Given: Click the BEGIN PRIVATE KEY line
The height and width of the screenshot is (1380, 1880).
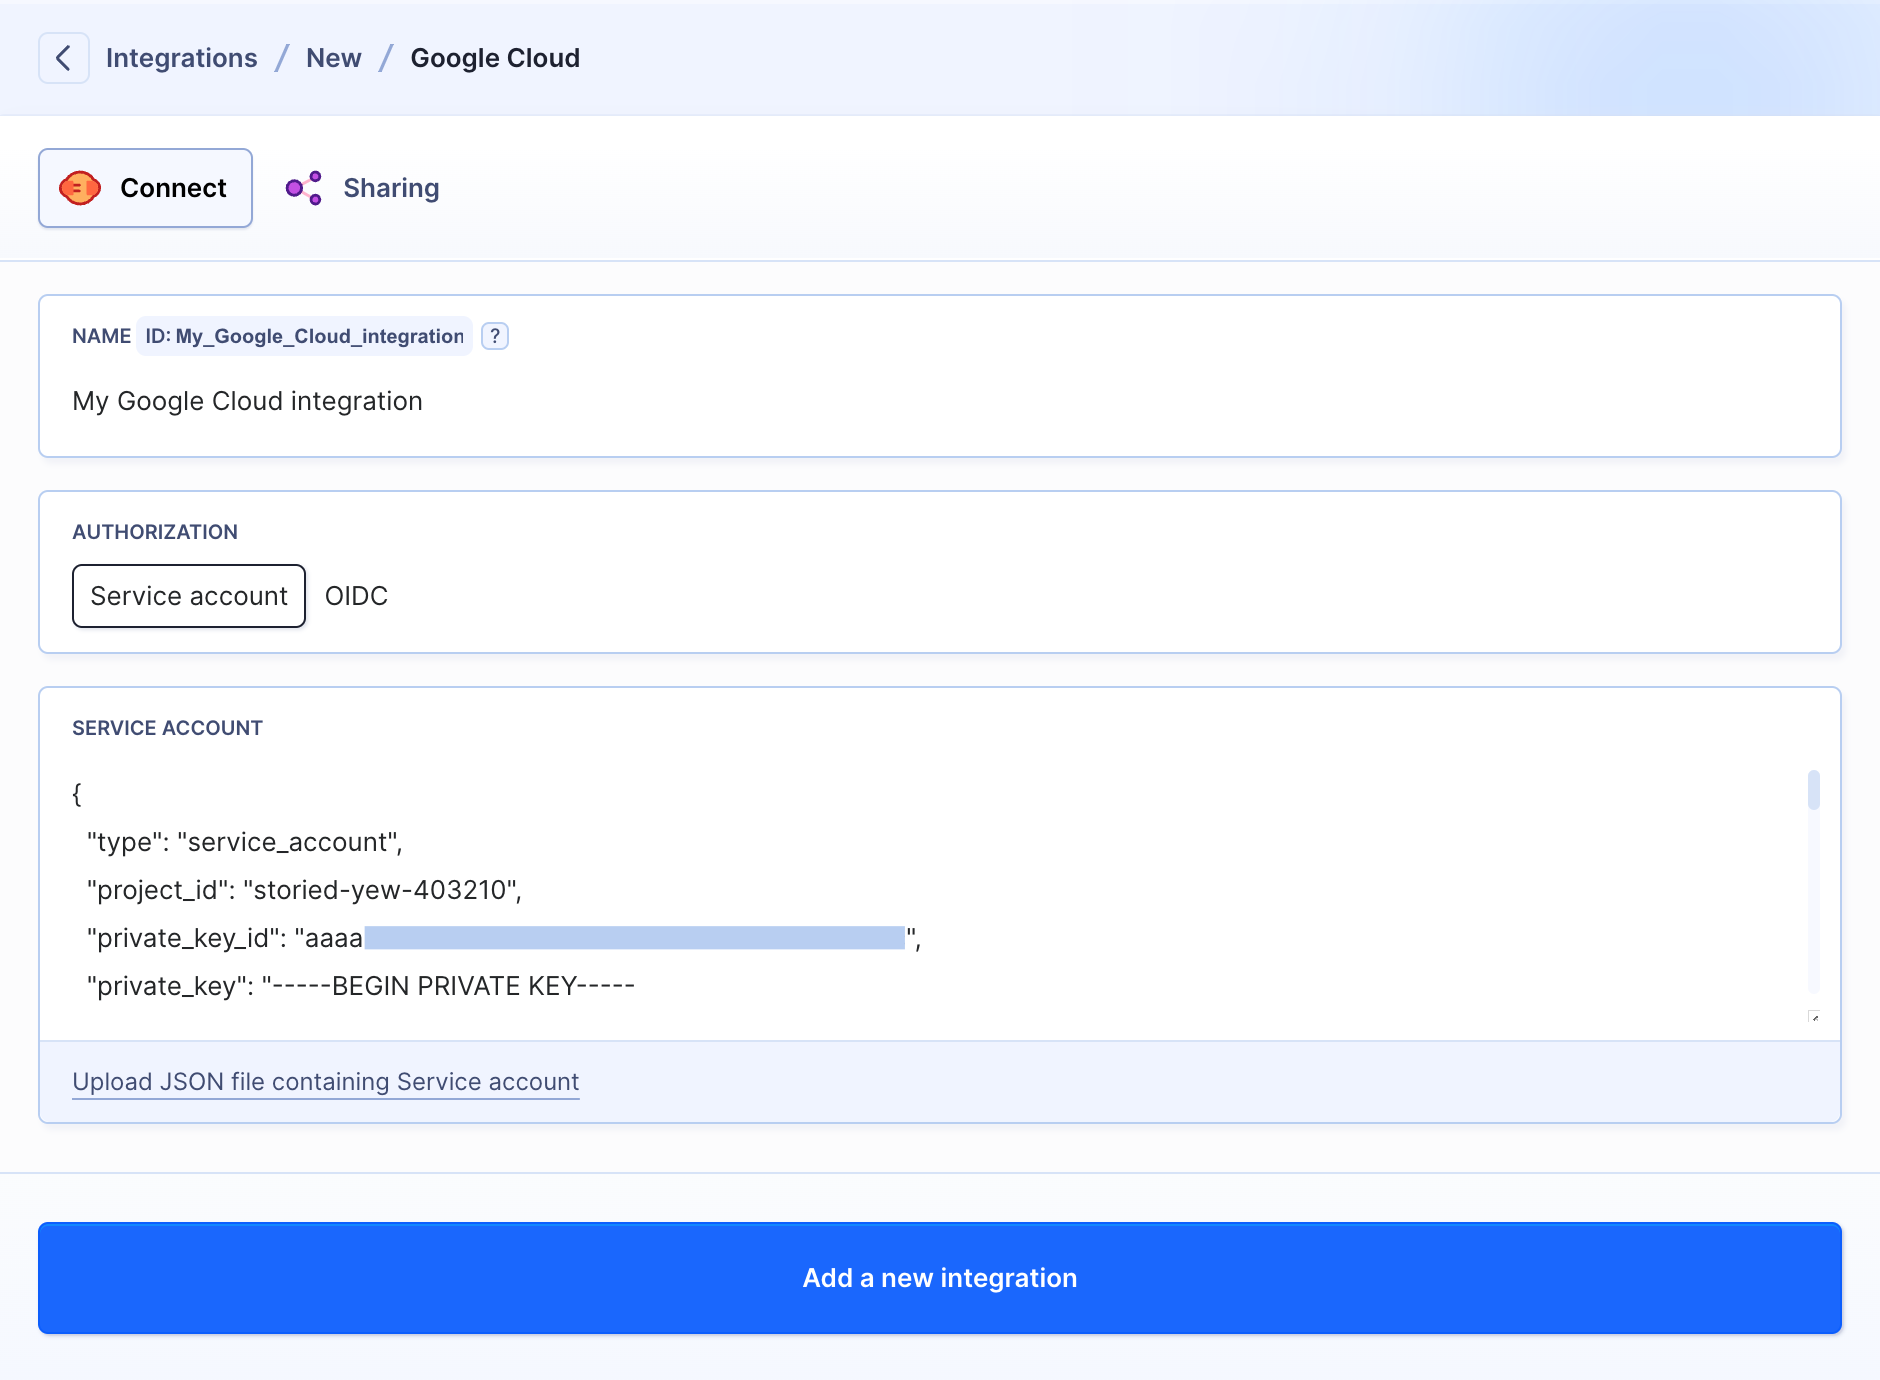Looking at the screenshot, I should [x=361, y=986].
